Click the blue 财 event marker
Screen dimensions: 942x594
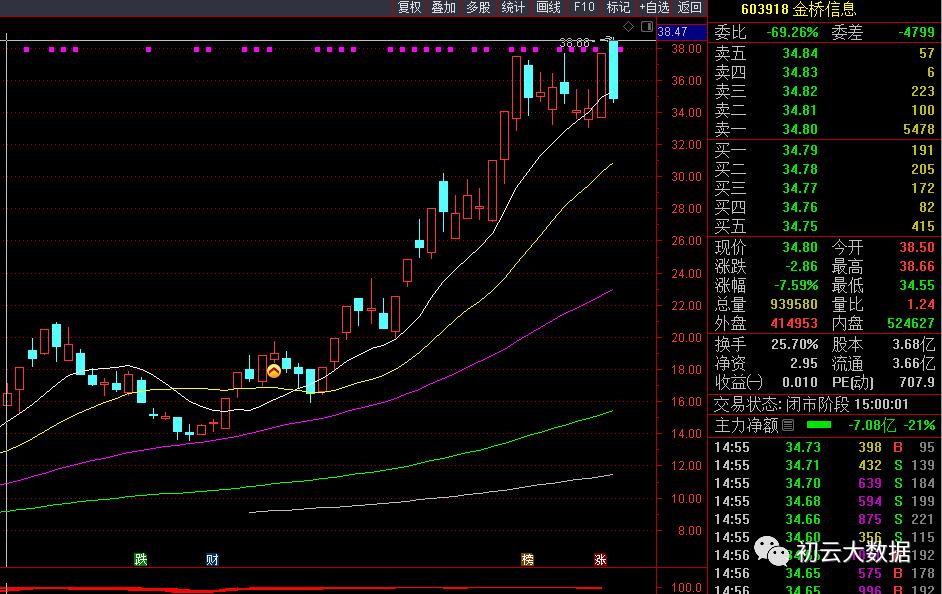[212, 559]
